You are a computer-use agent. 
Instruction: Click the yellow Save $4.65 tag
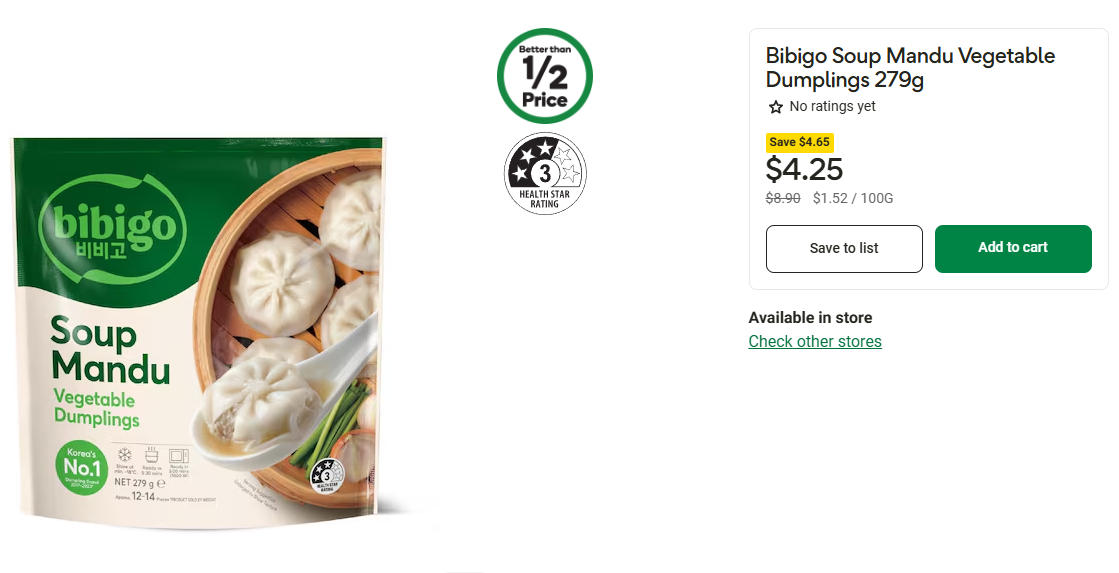coord(799,142)
